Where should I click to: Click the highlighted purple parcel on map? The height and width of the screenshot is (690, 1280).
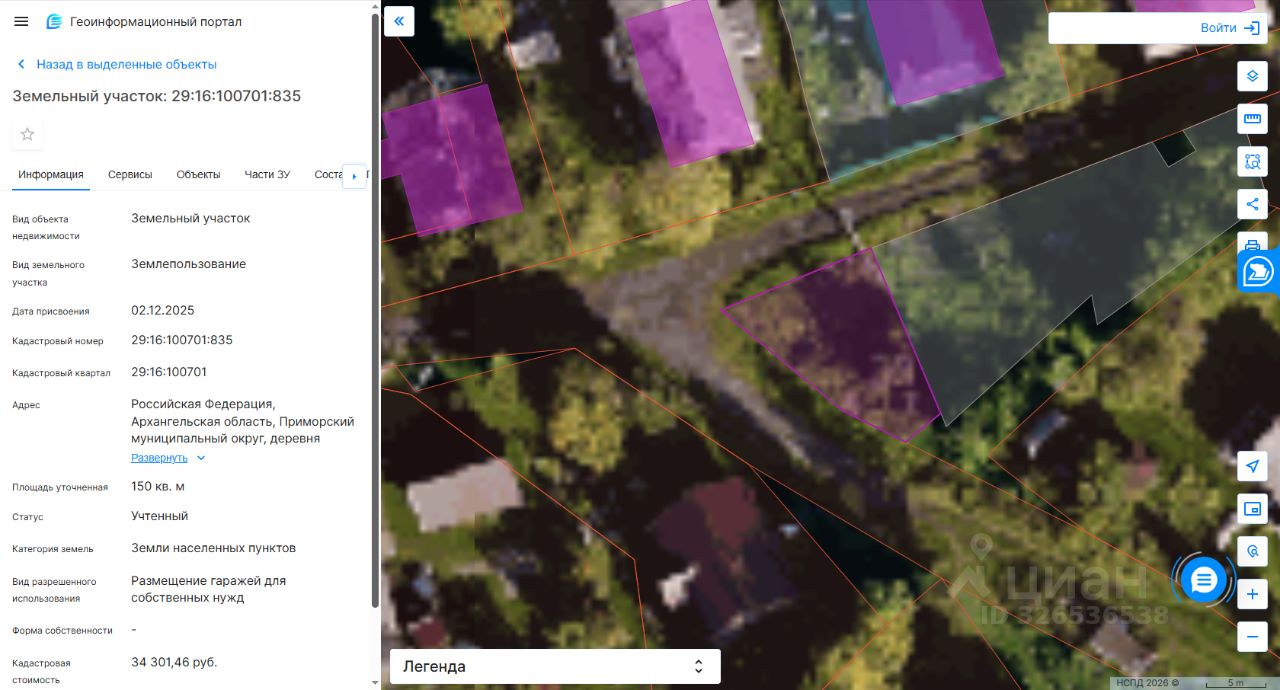pos(838,345)
